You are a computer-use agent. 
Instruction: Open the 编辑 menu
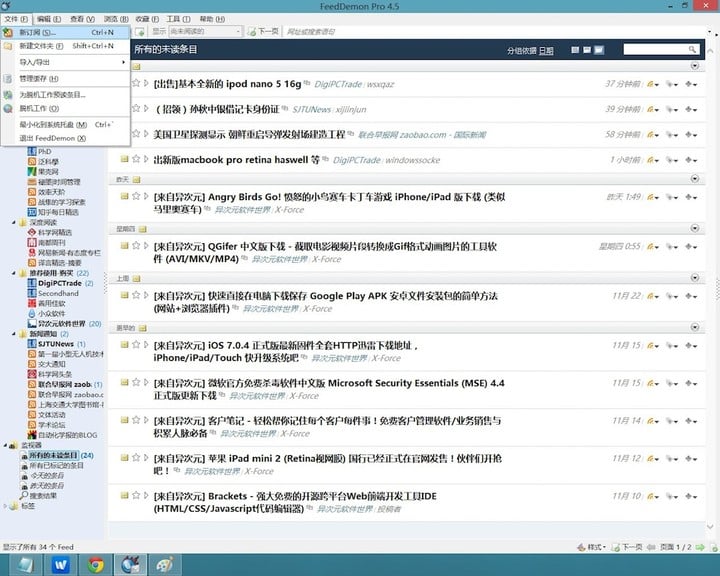coord(49,19)
